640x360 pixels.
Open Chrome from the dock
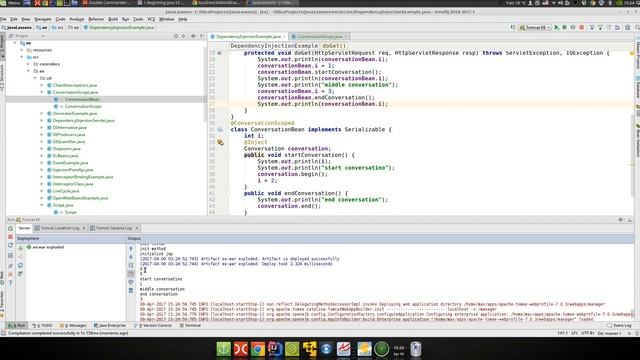258,349
